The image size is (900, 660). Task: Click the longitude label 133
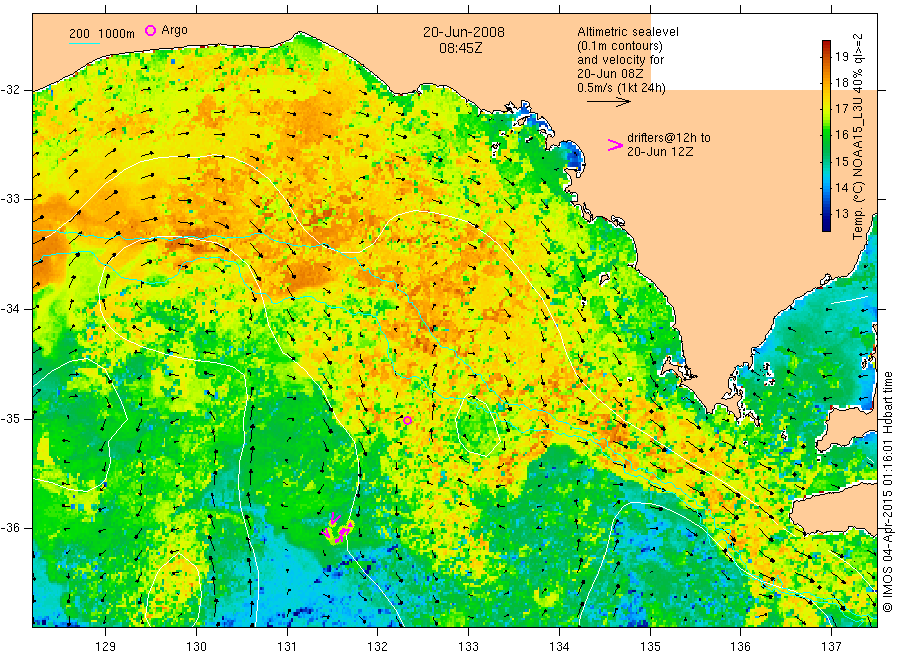468,646
